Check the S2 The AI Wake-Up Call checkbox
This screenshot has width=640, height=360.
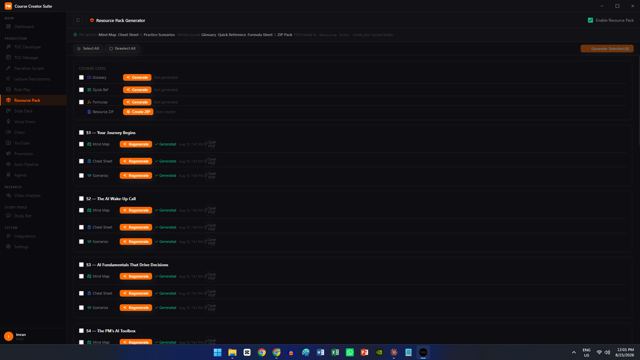coord(81,199)
